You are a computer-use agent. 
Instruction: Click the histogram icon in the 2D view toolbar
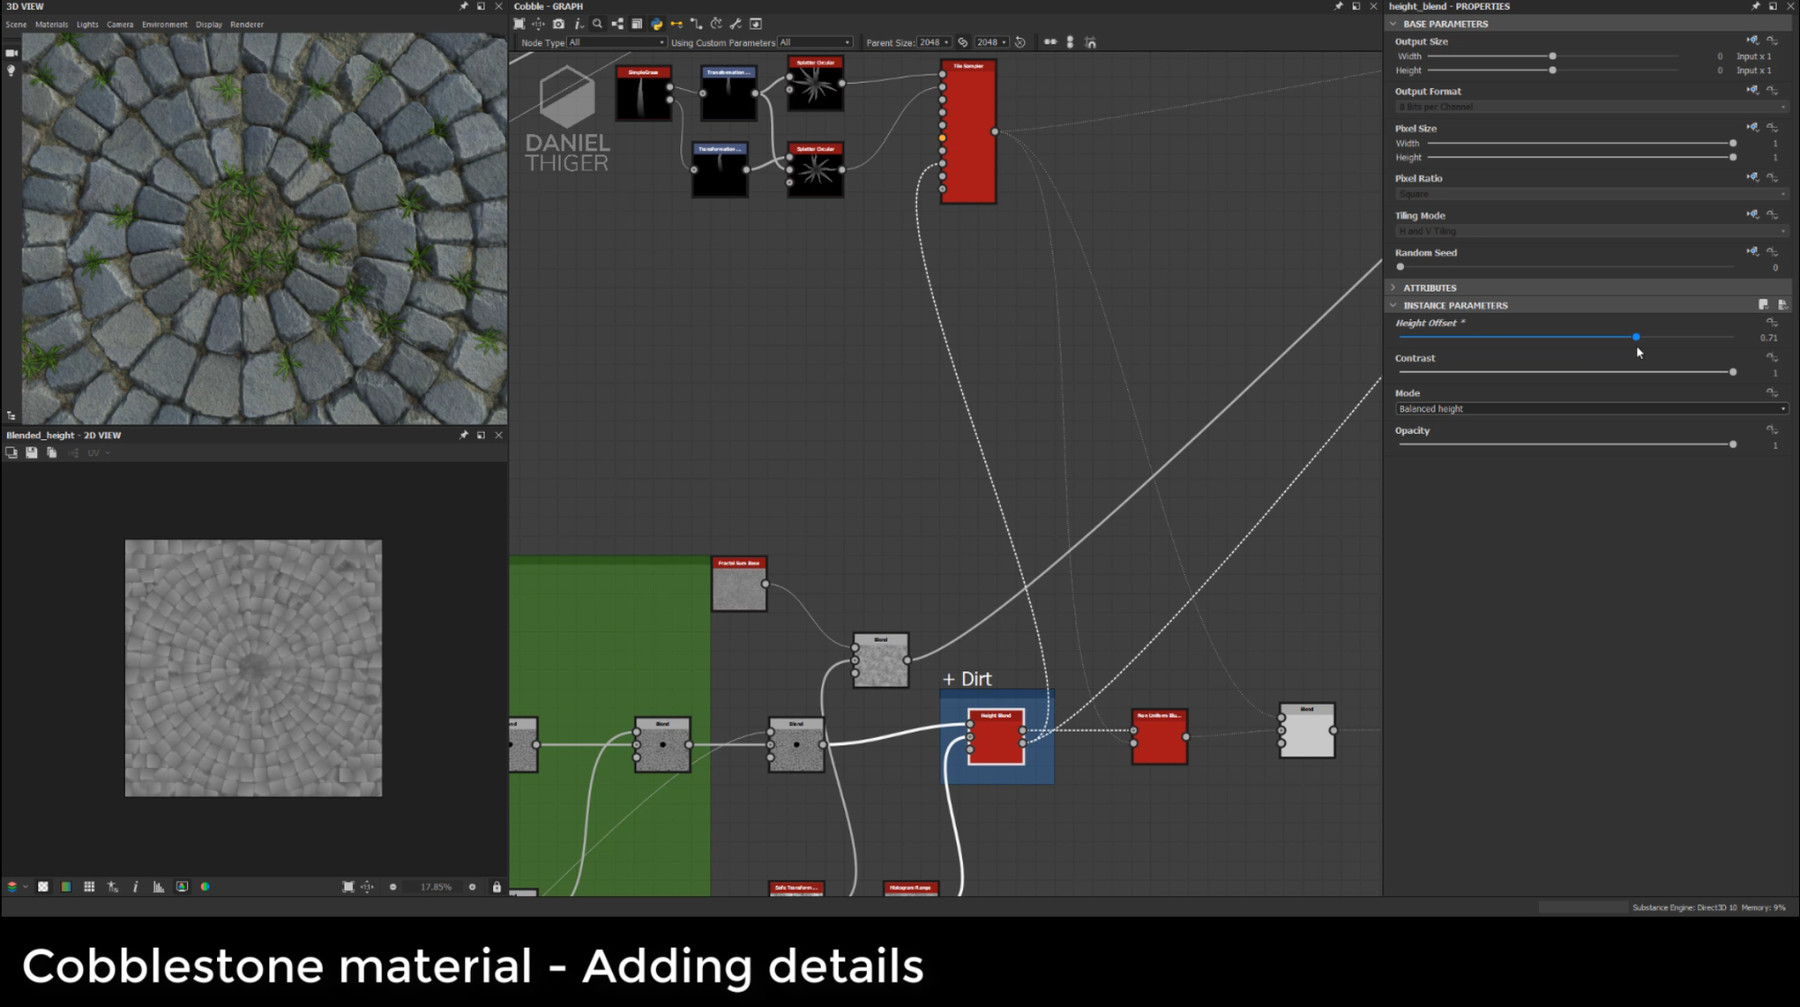(x=158, y=886)
